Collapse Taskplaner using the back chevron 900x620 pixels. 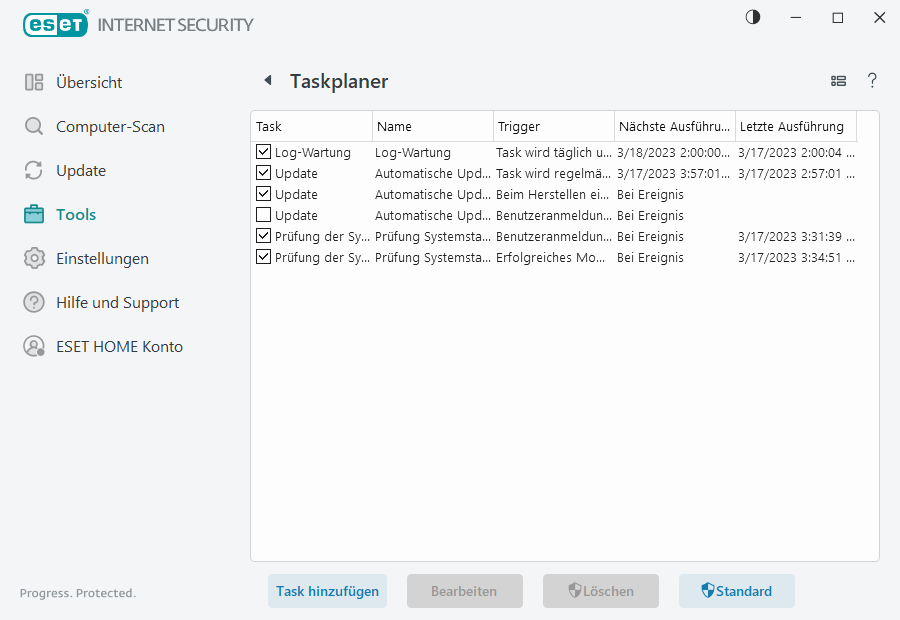267,80
